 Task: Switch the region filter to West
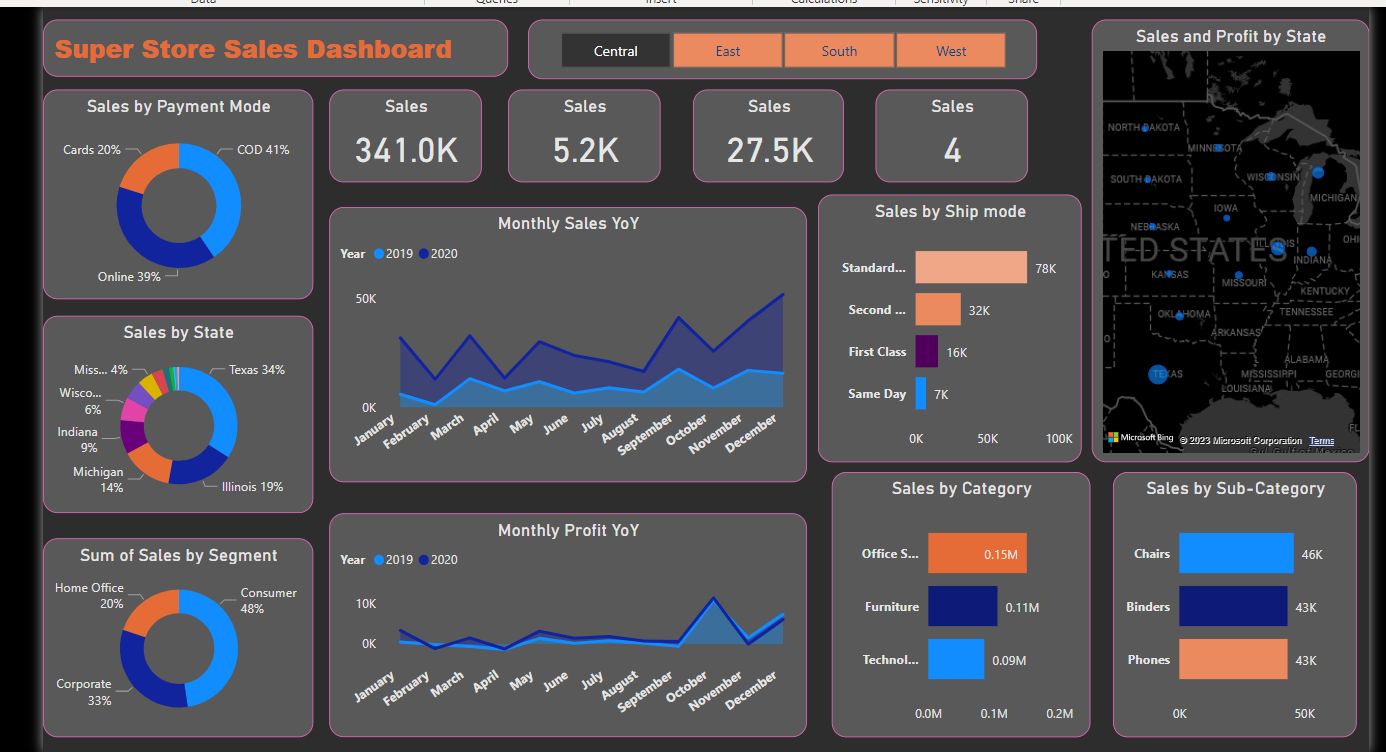click(x=951, y=51)
